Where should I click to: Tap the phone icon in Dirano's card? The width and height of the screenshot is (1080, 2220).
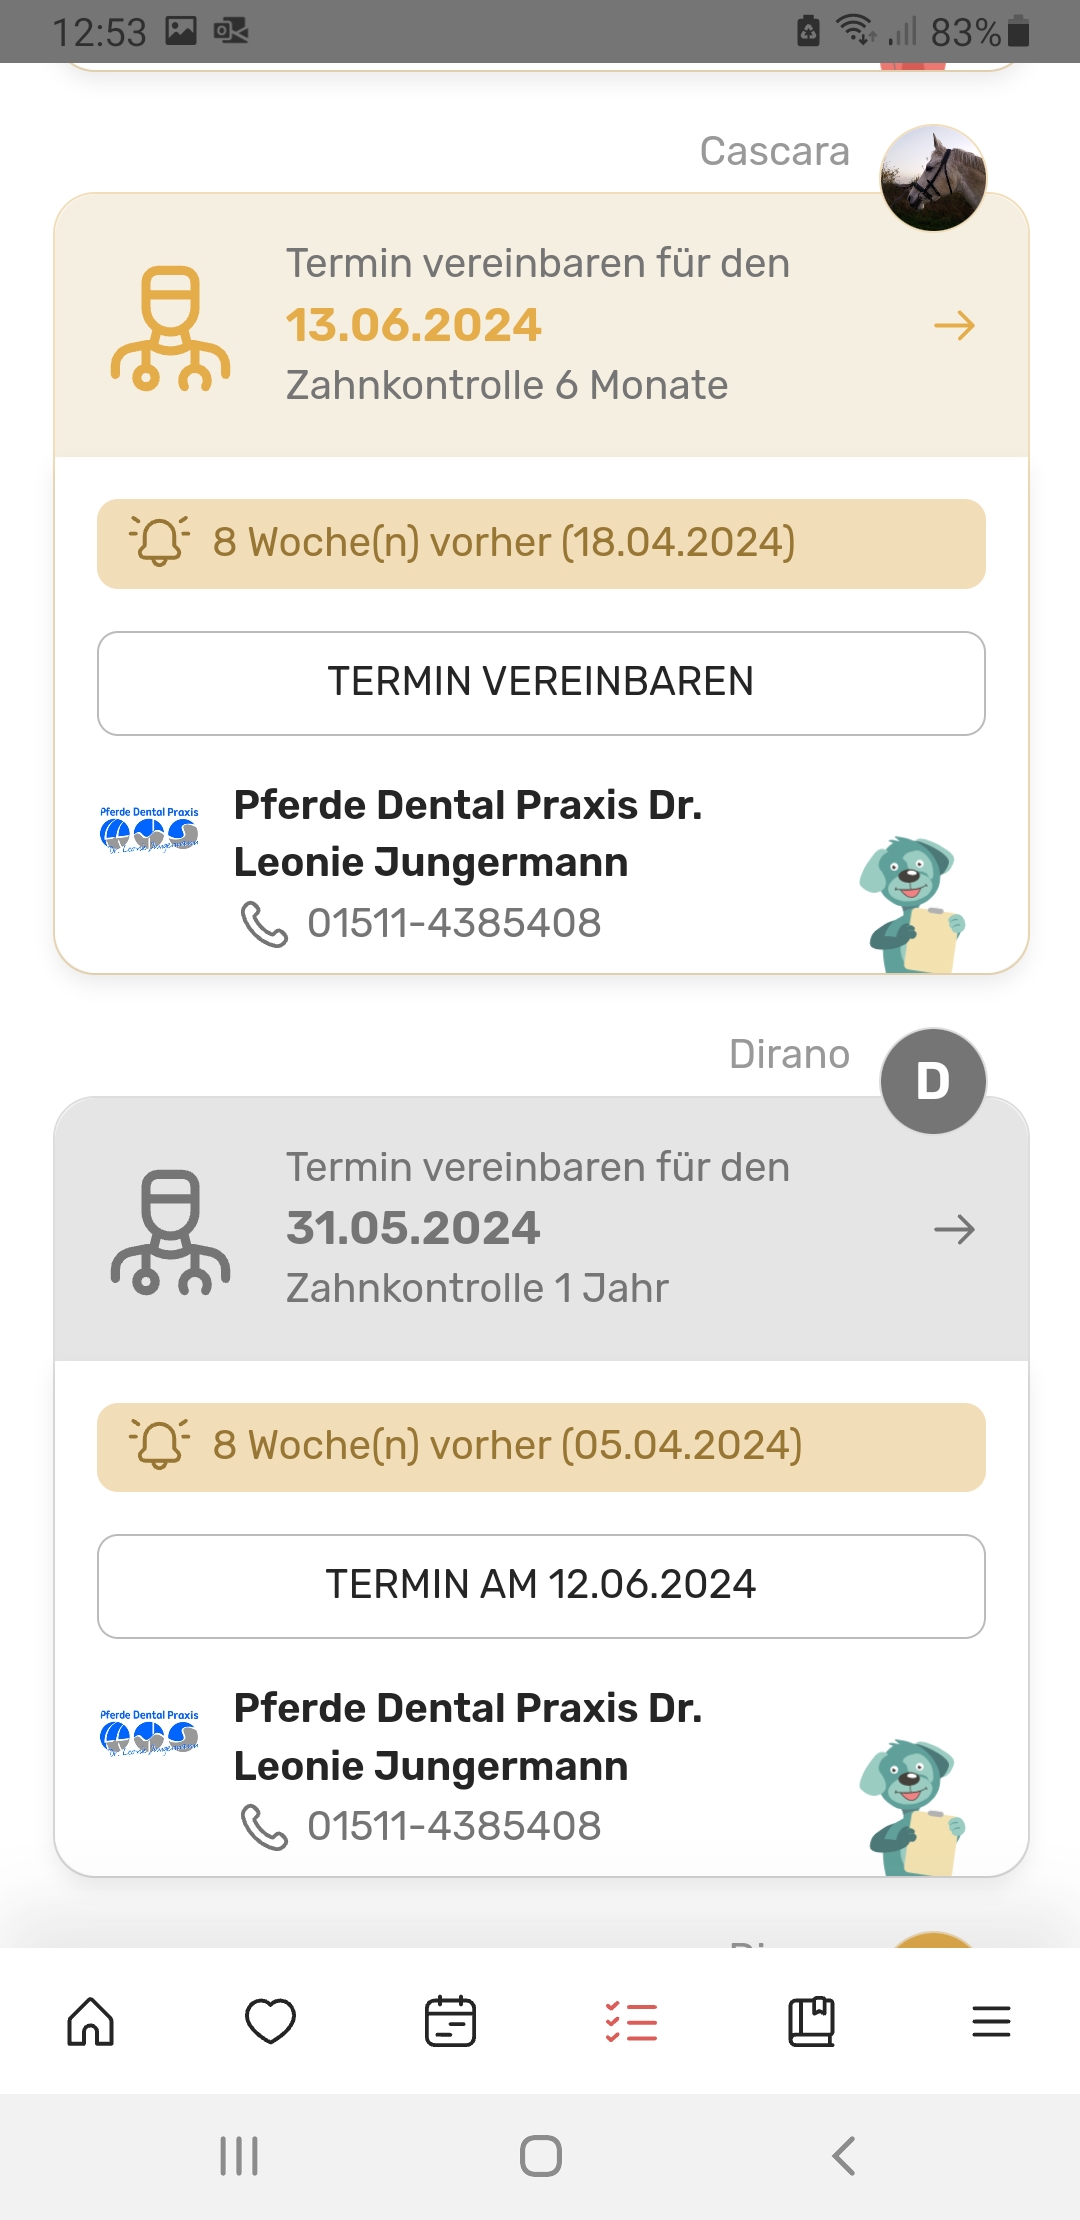(x=264, y=1827)
